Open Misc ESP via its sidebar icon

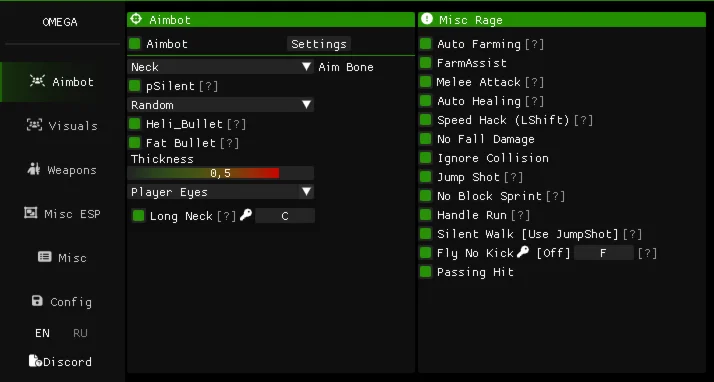[x=31, y=213]
